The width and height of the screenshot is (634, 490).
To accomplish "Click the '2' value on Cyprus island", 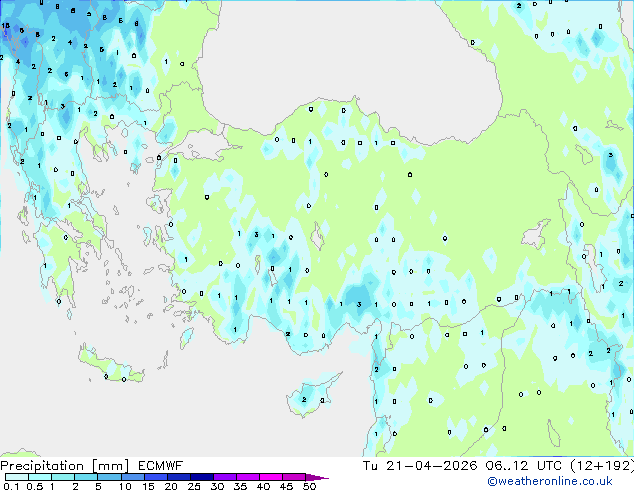I will [304, 399].
